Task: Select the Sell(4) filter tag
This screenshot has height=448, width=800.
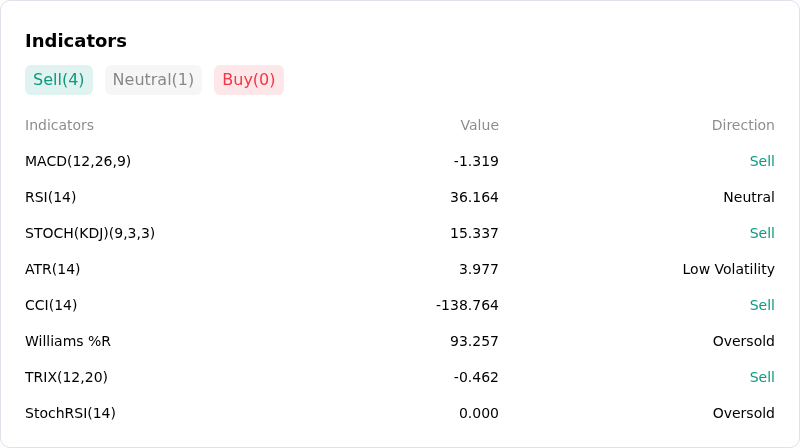Action: pyautogui.click(x=59, y=80)
